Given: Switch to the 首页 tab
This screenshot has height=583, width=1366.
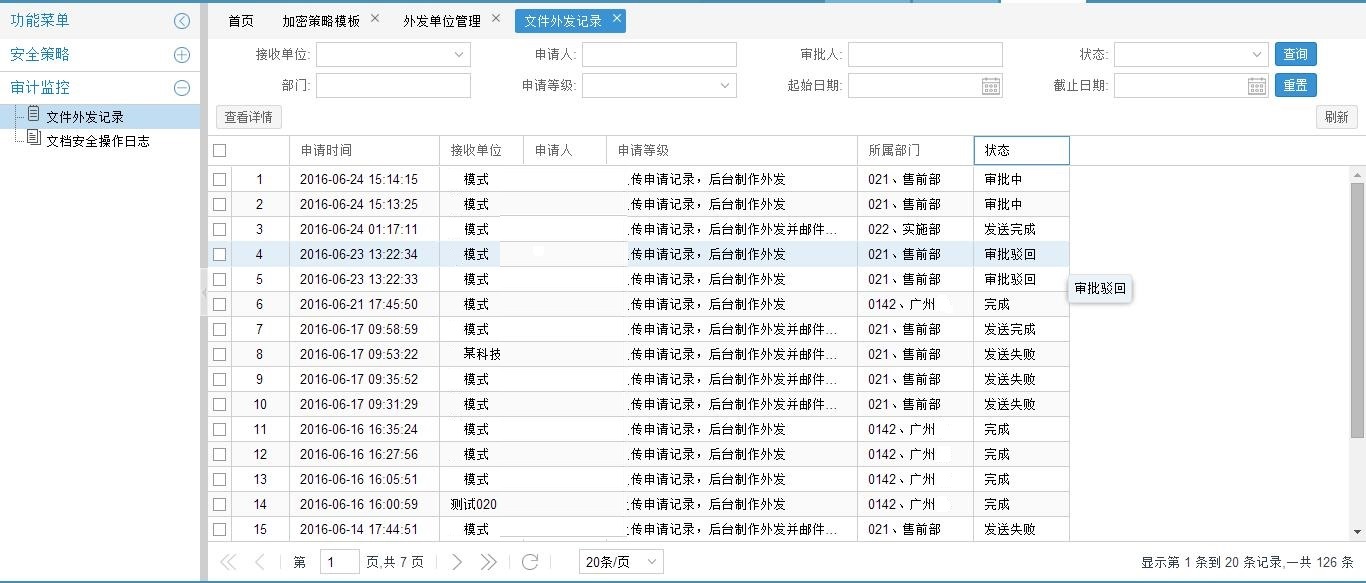Looking at the screenshot, I should click(240, 19).
